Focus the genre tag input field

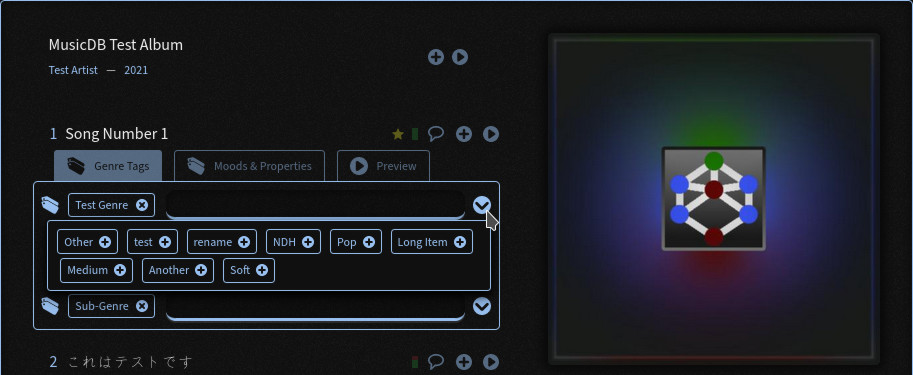click(x=315, y=204)
